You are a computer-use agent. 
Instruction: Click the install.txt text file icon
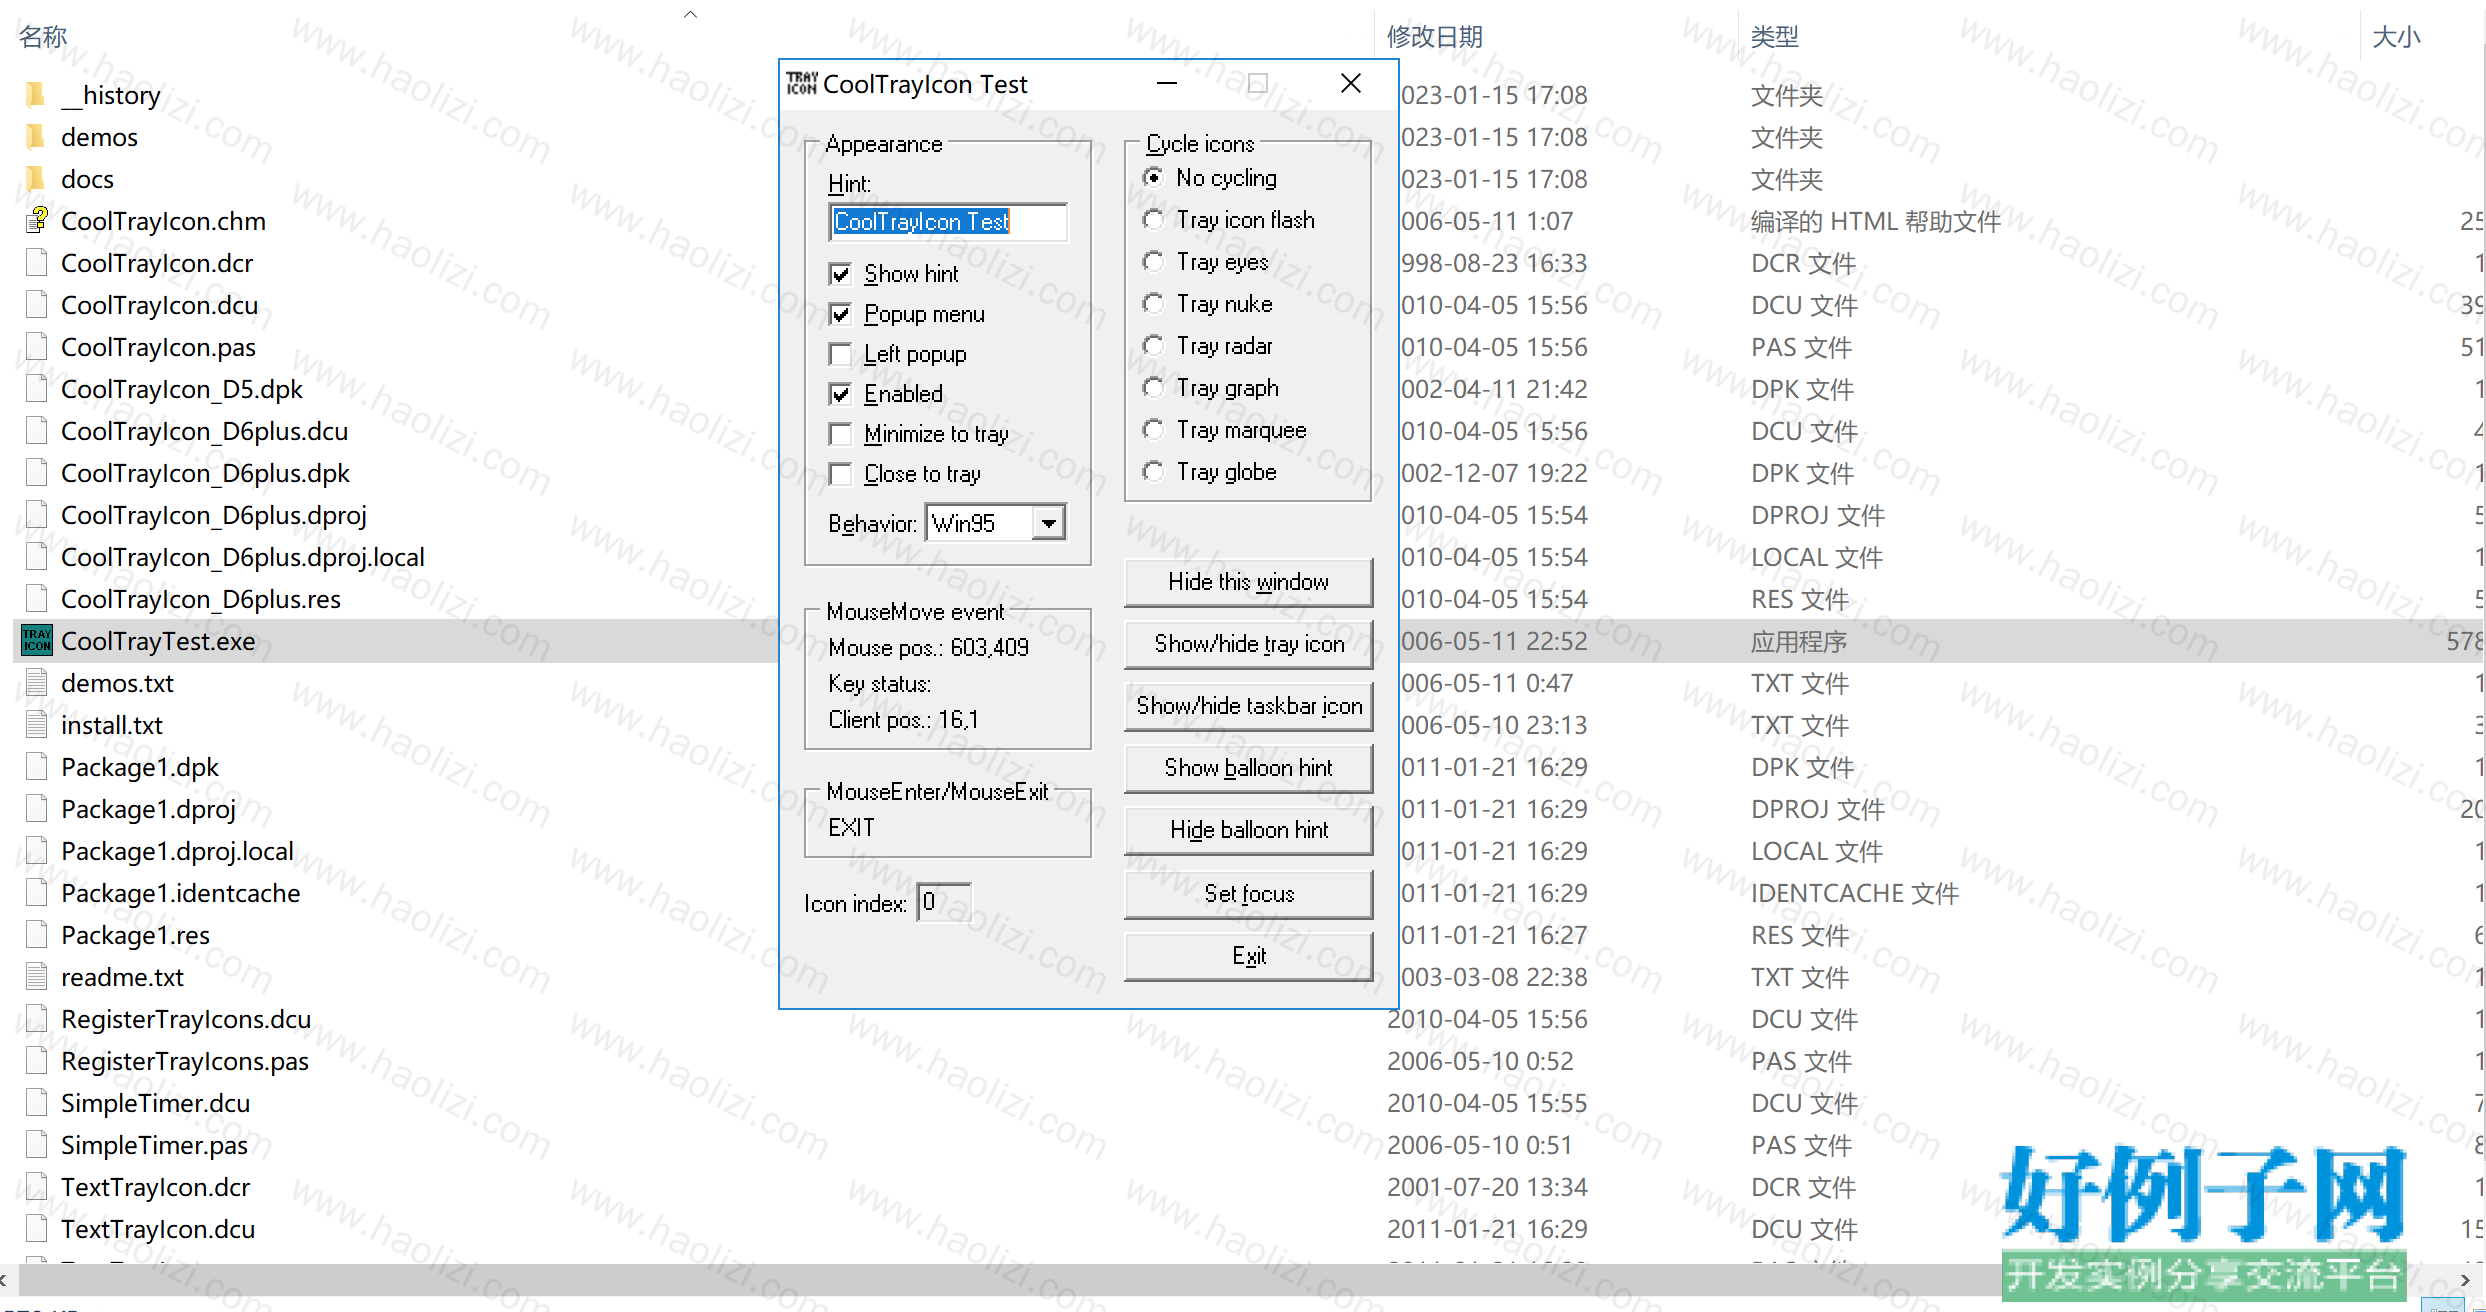click(x=37, y=725)
